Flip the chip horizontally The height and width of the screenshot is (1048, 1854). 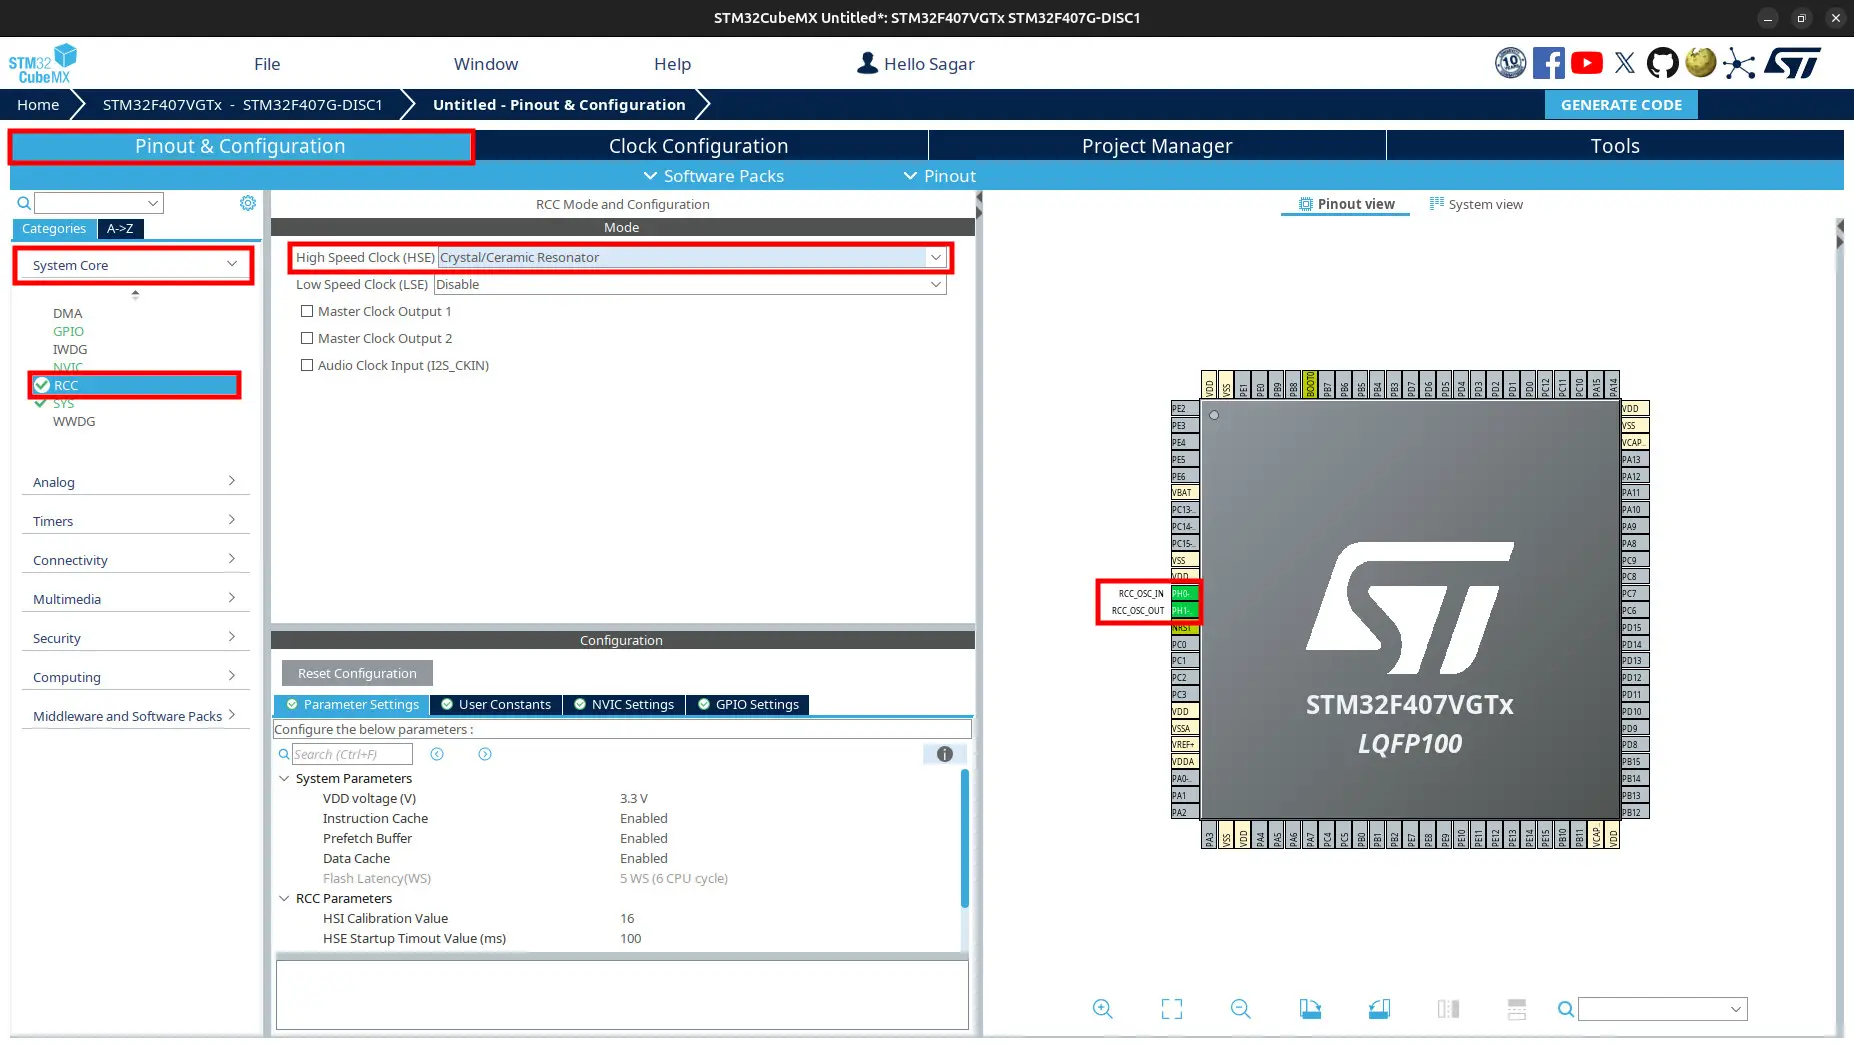(1448, 1009)
